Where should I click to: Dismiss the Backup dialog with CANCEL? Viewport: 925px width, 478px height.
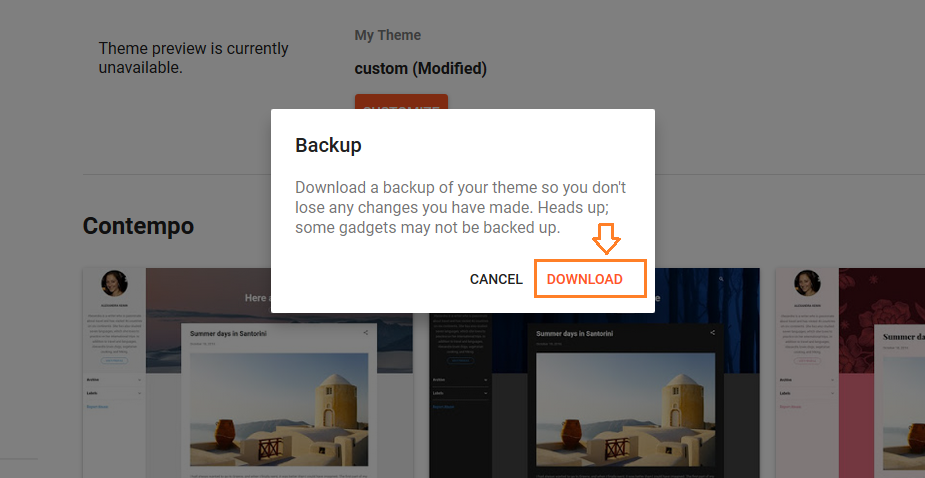pyautogui.click(x=496, y=279)
